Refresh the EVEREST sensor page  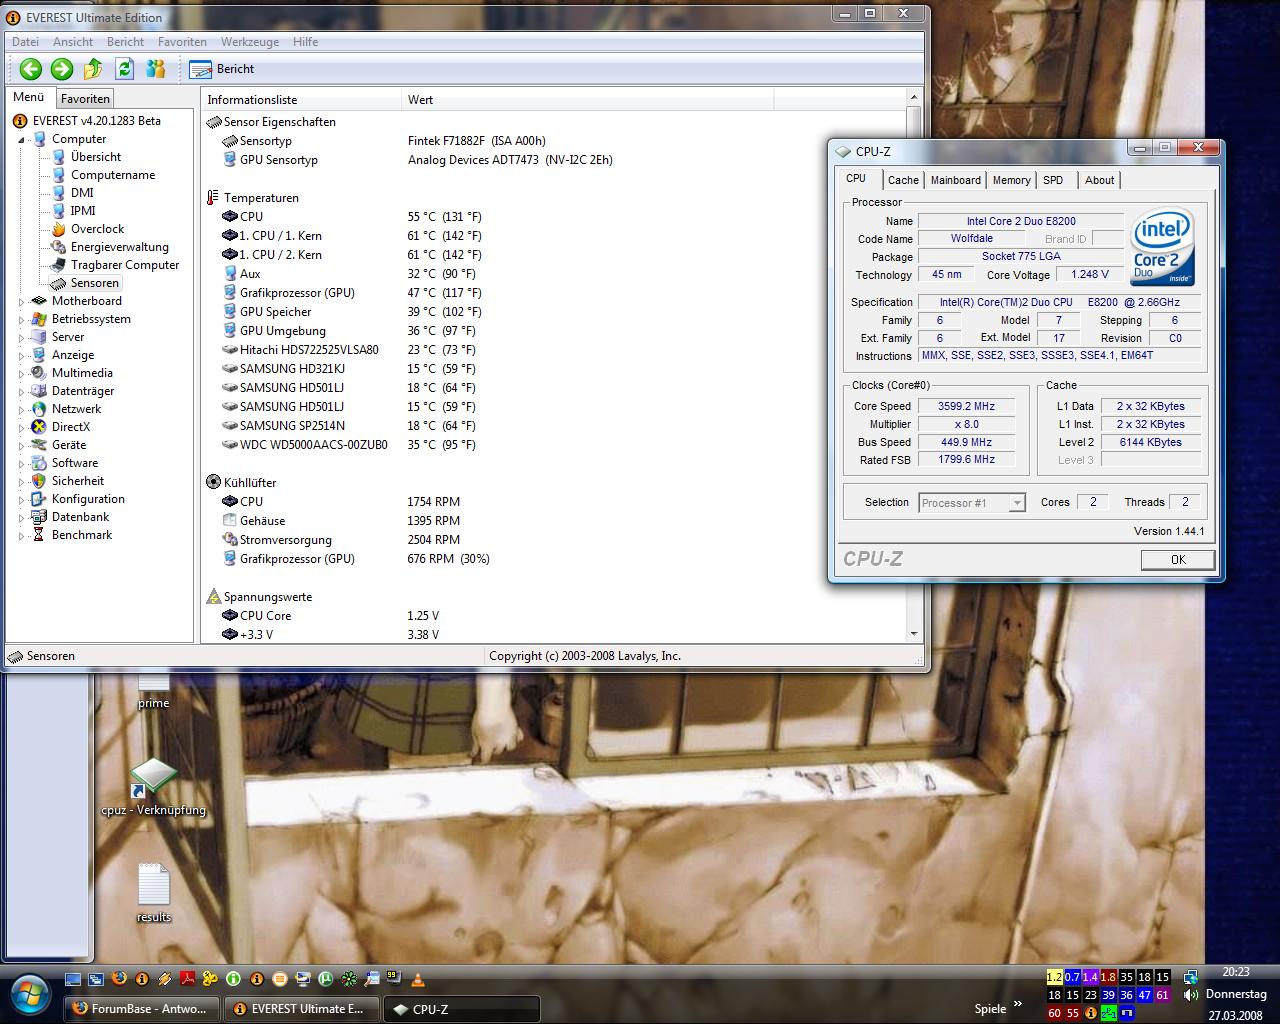(124, 69)
